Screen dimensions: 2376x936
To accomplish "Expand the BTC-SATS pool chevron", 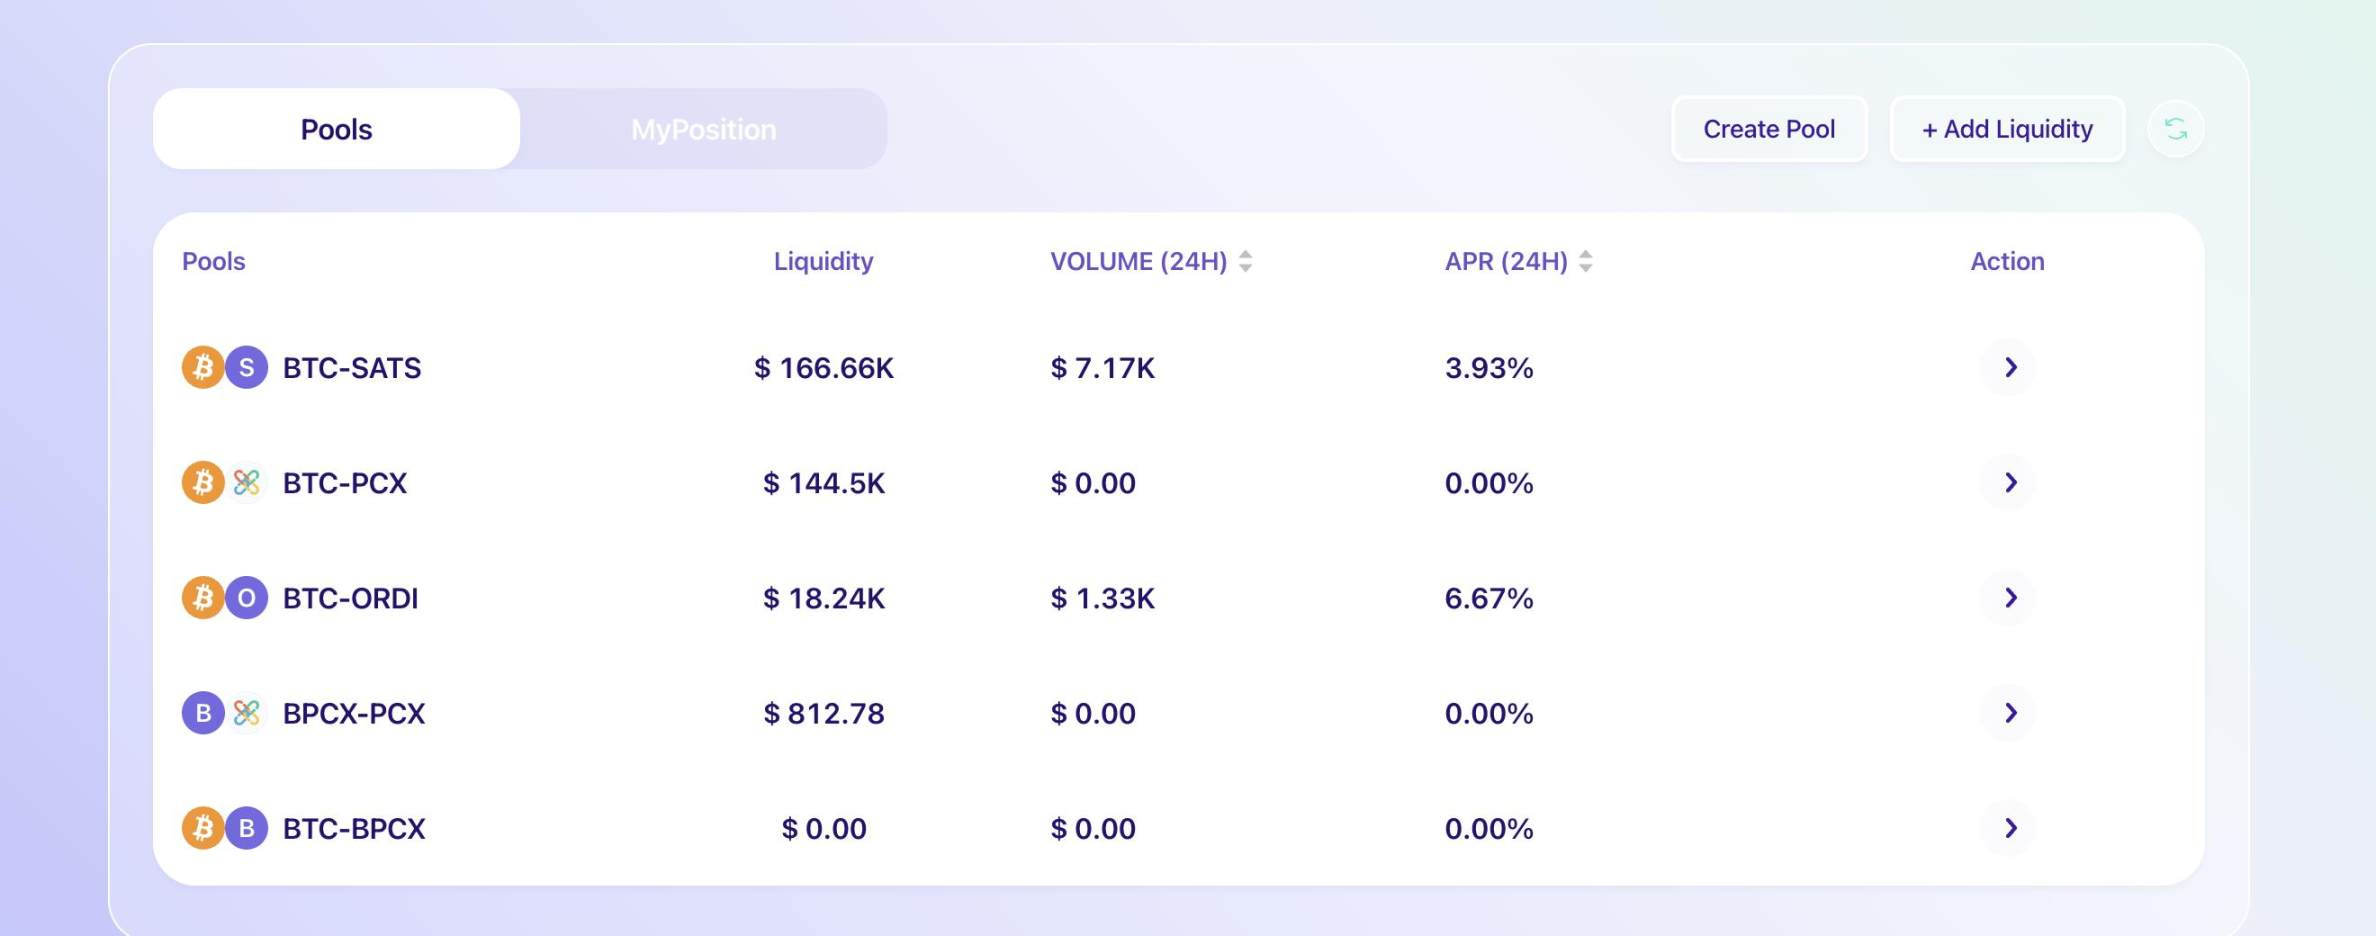I will point(2009,367).
